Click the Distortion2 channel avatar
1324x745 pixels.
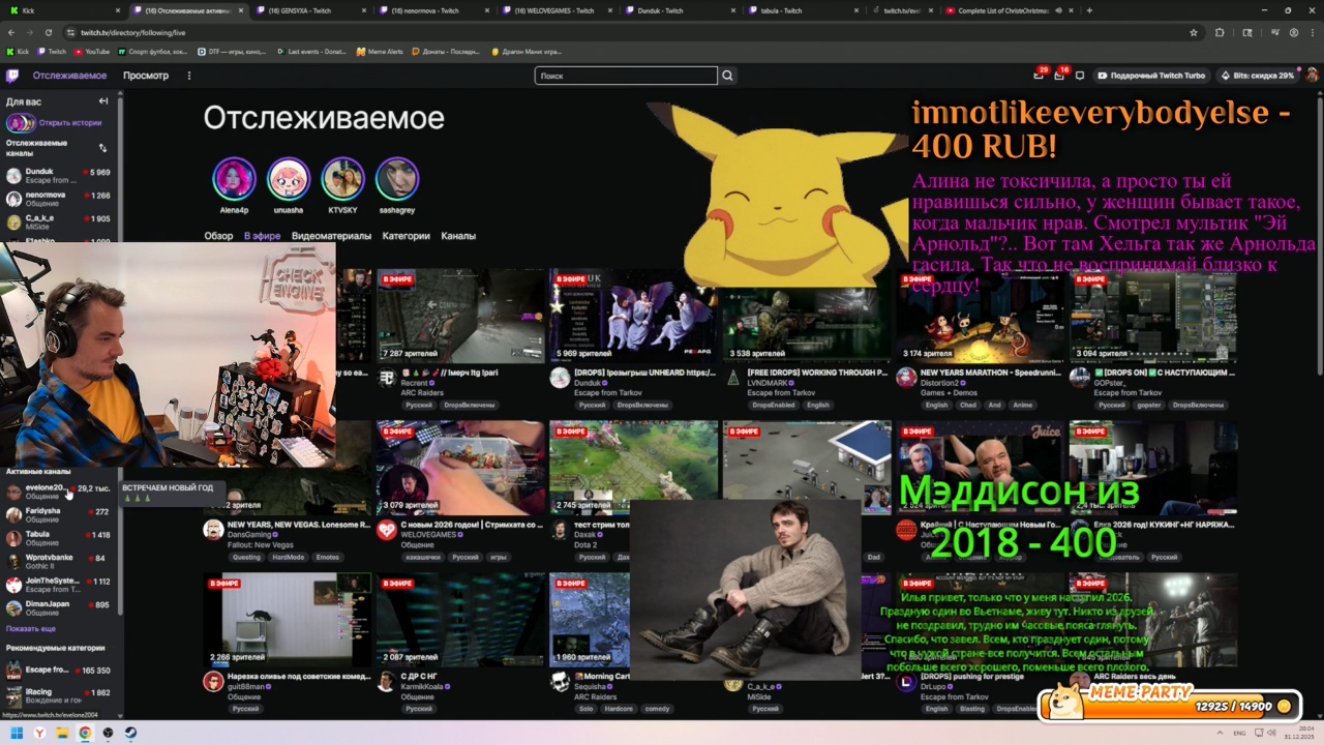point(906,378)
